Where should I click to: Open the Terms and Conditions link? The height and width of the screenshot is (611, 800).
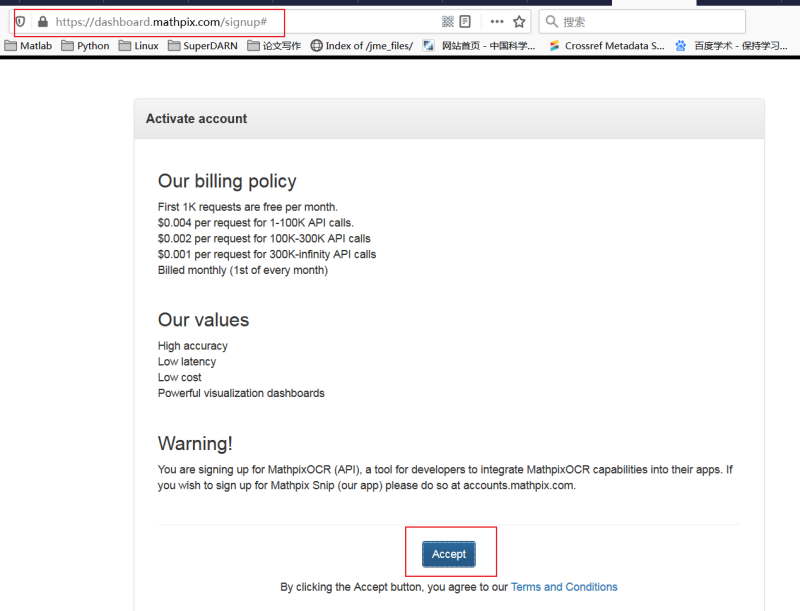pyautogui.click(x=564, y=587)
